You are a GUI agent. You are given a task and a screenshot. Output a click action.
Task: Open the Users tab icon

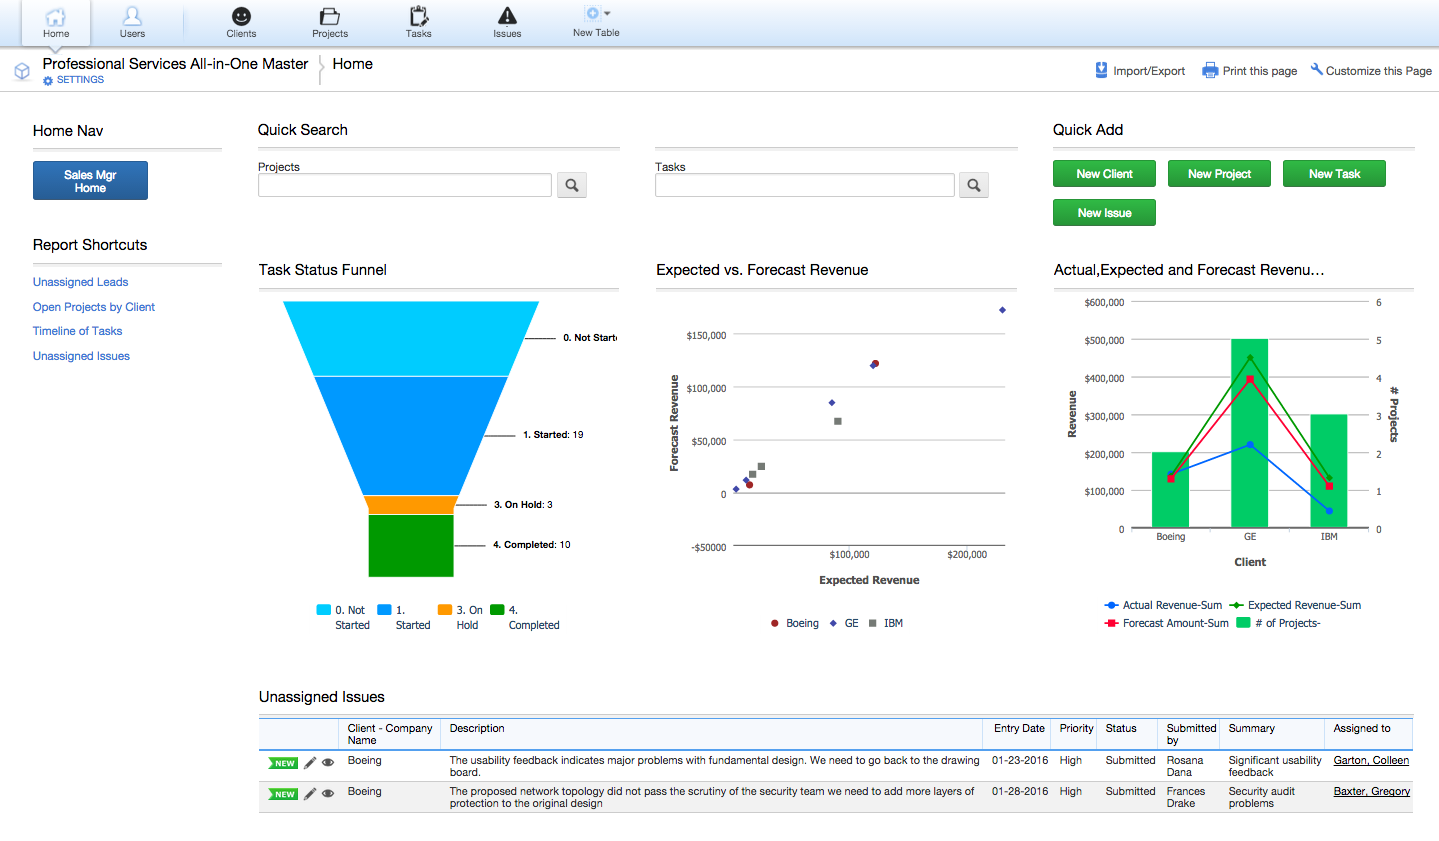tap(132, 16)
